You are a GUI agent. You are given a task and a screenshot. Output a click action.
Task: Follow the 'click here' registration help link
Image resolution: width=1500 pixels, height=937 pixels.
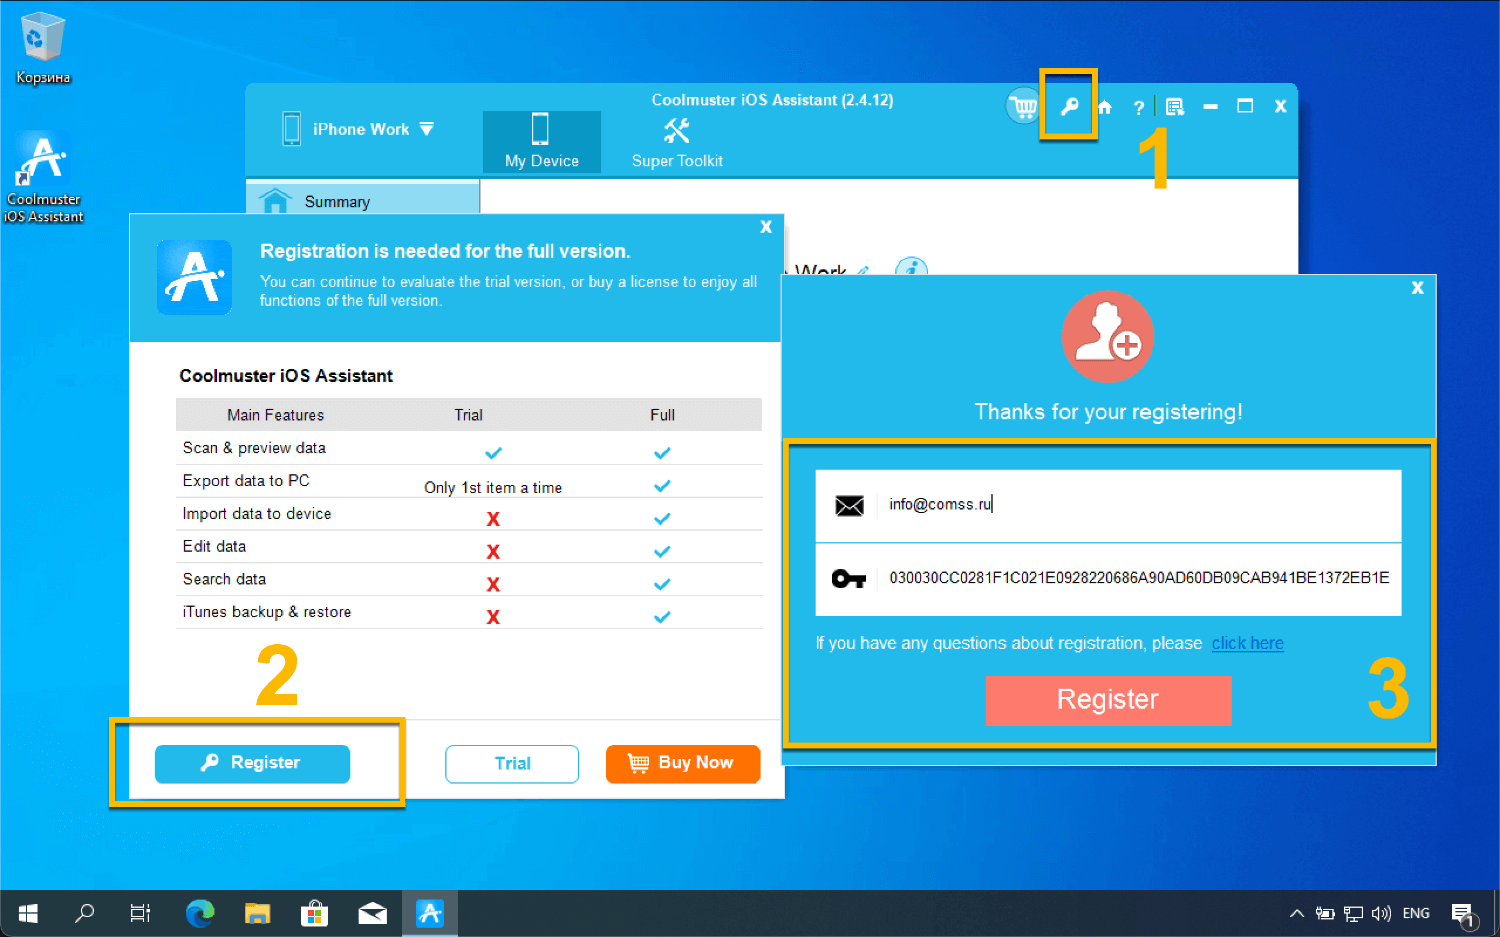(x=1247, y=643)
